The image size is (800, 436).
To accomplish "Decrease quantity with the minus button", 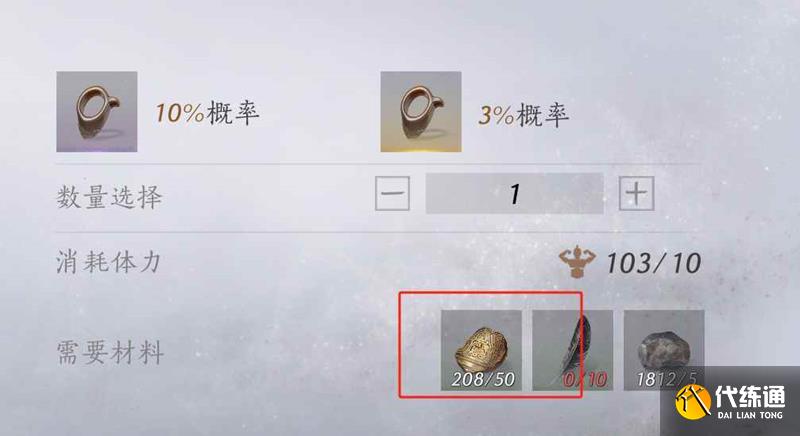I will 392,193.
